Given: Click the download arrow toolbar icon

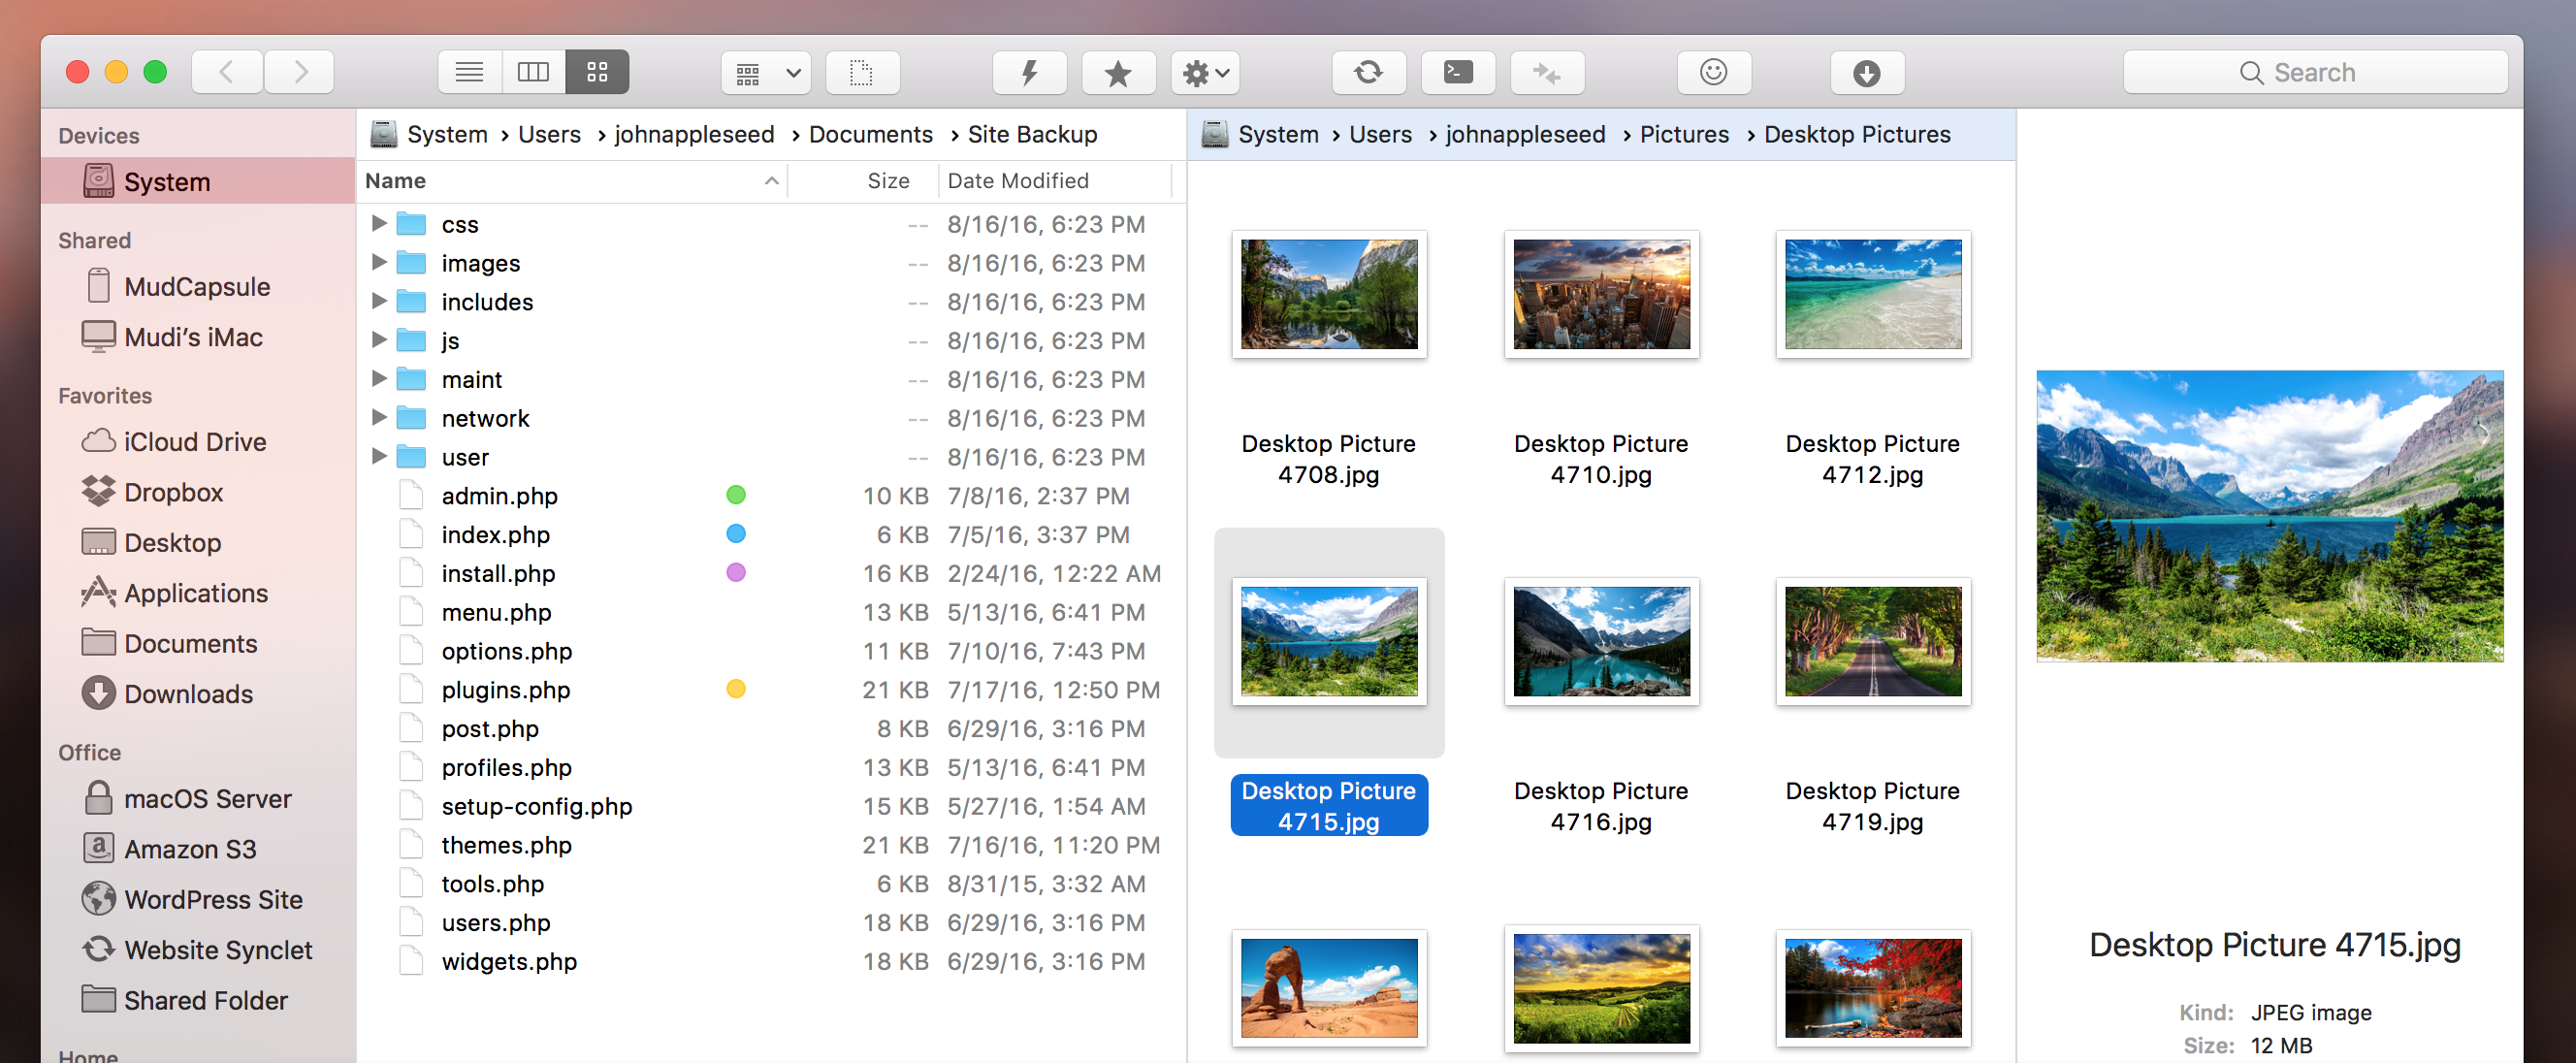Looking at the screenshot, I should coord(1865,72).
